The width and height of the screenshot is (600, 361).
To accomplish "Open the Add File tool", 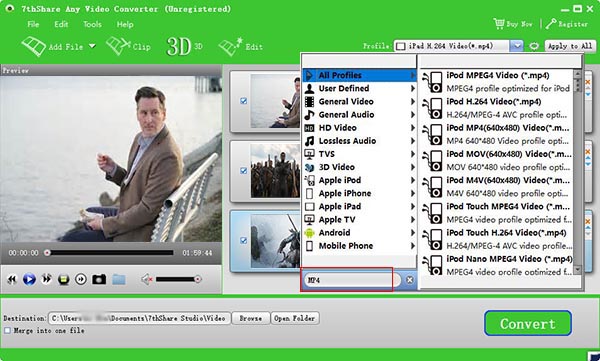I will 52,47.
